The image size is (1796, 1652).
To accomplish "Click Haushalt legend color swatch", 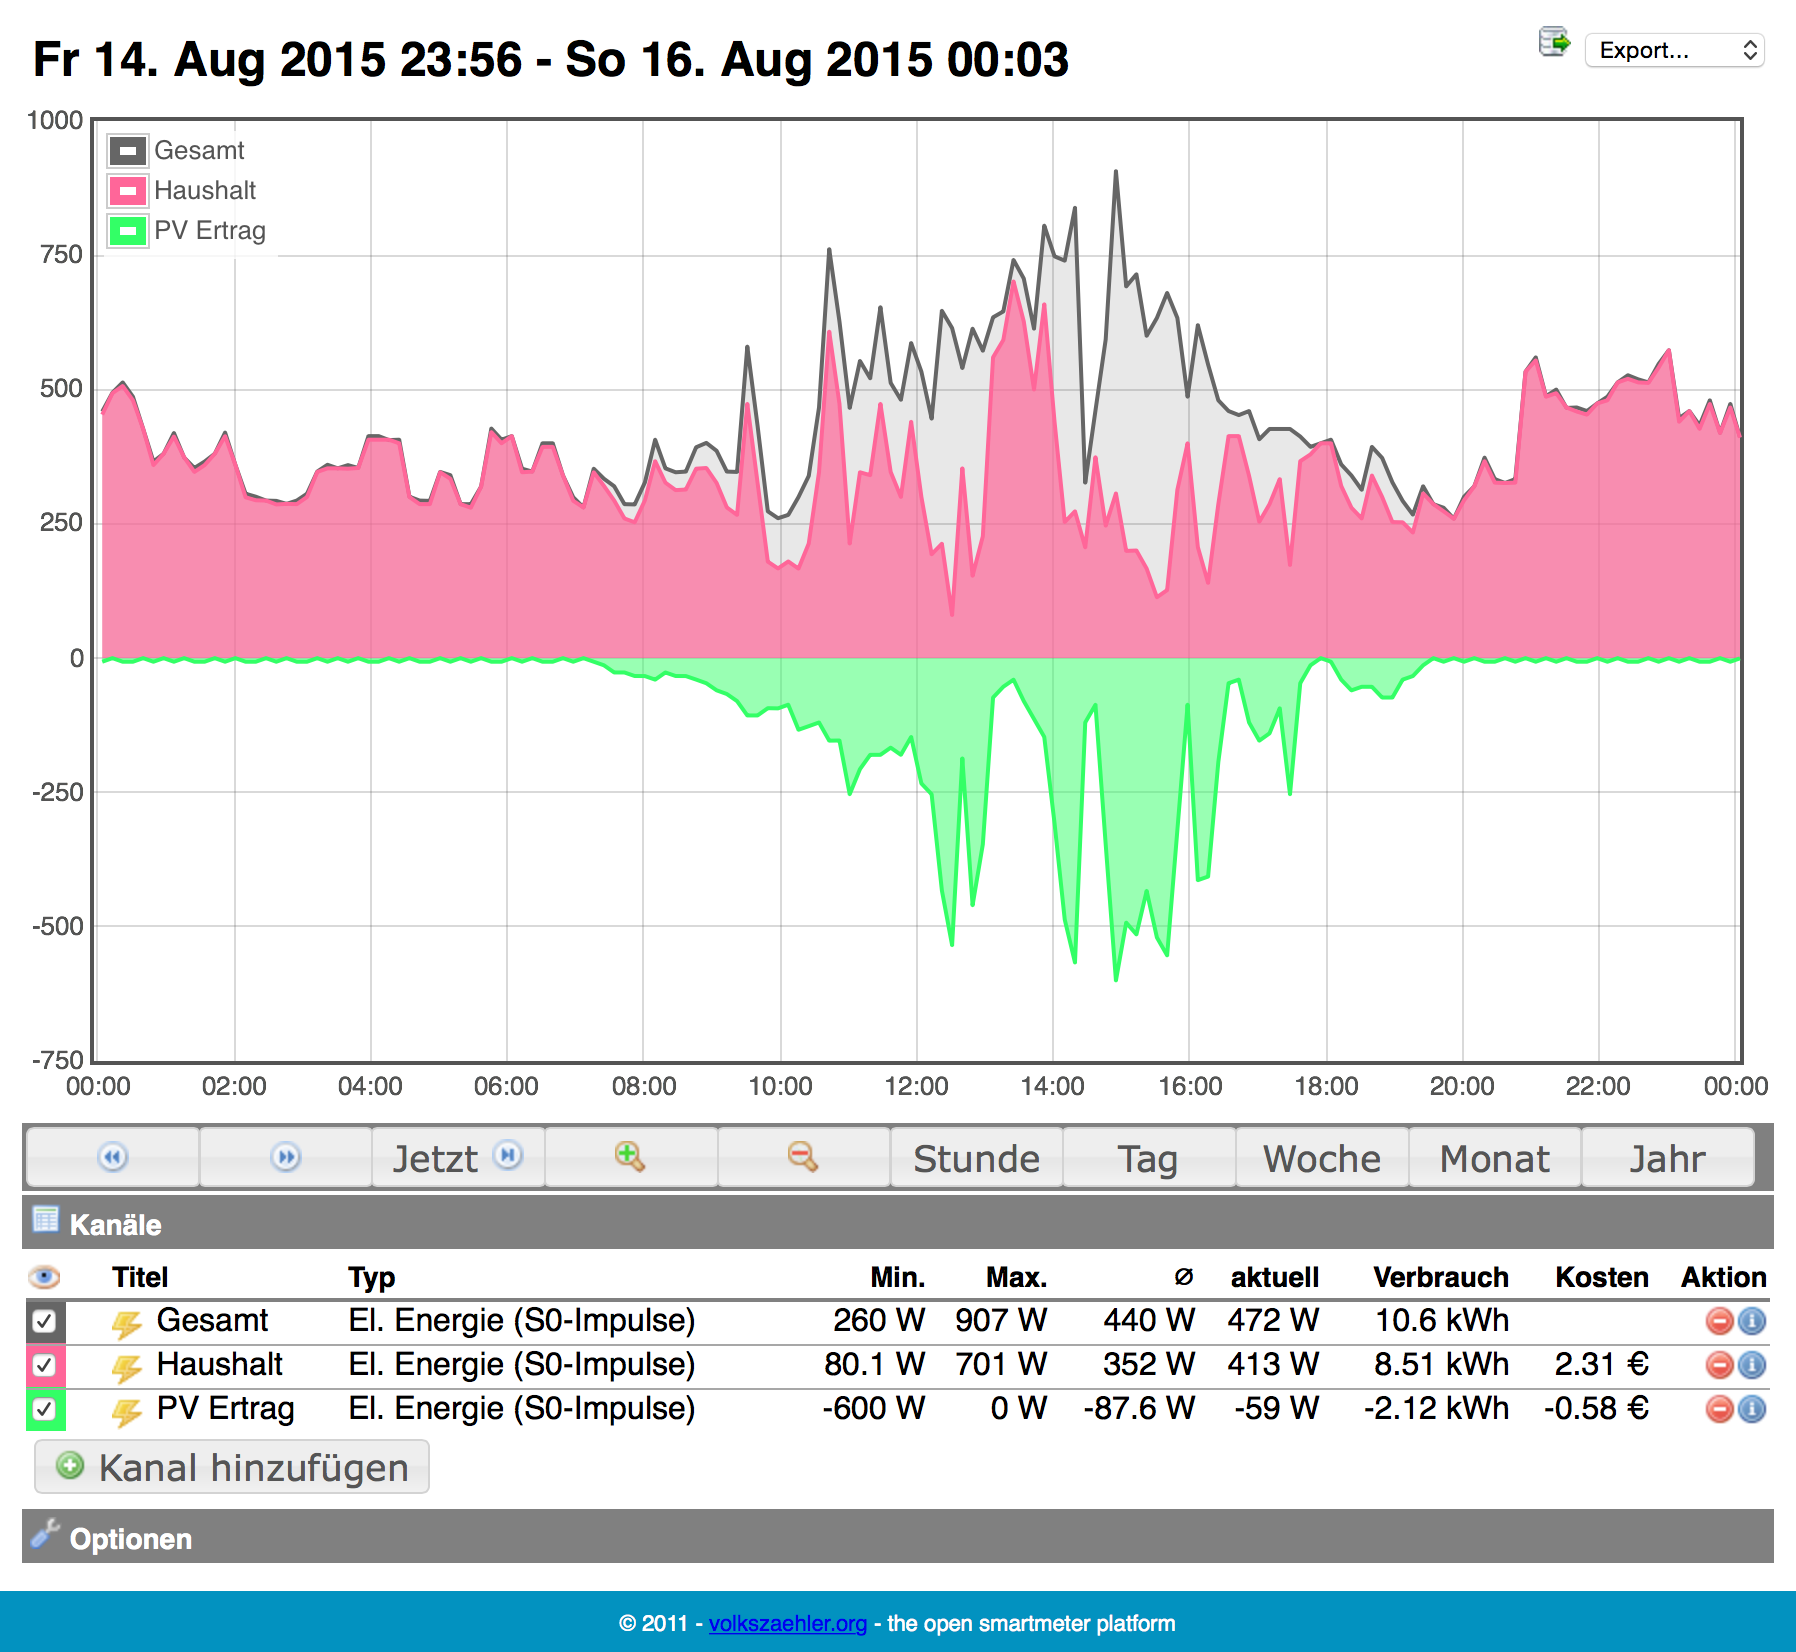I will (128, 191).
